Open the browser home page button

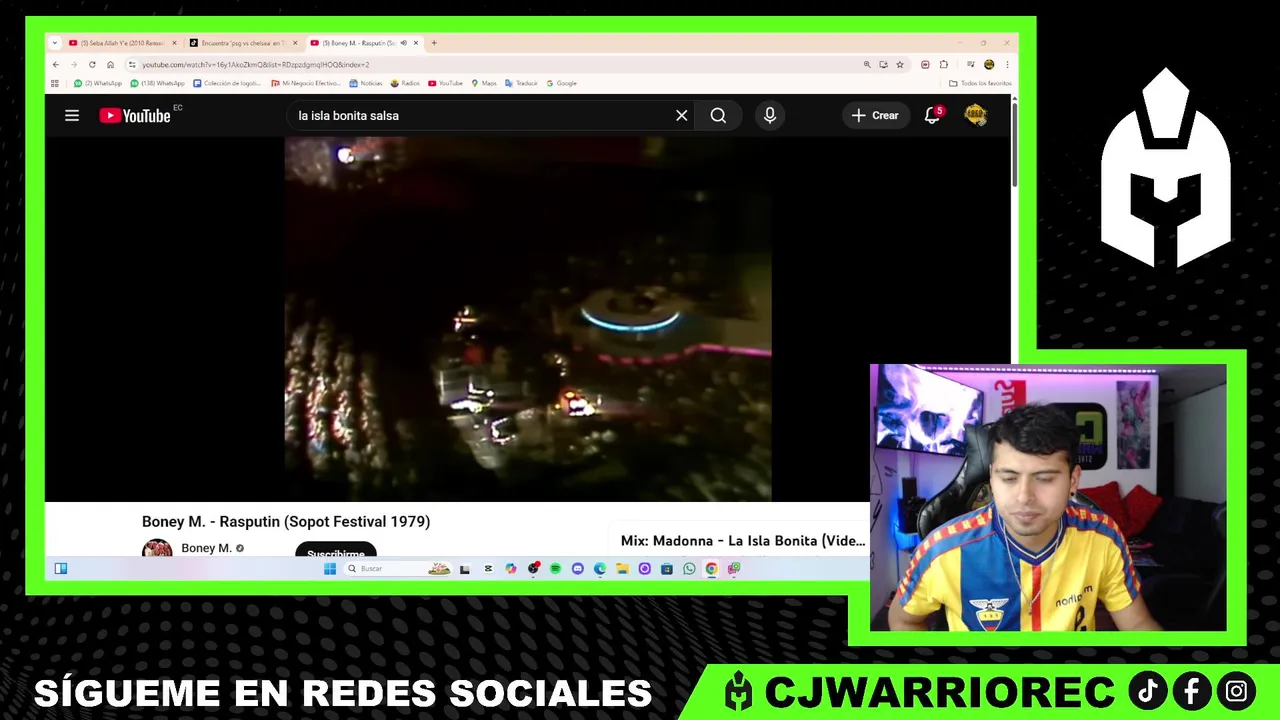[x=110, y=65]
